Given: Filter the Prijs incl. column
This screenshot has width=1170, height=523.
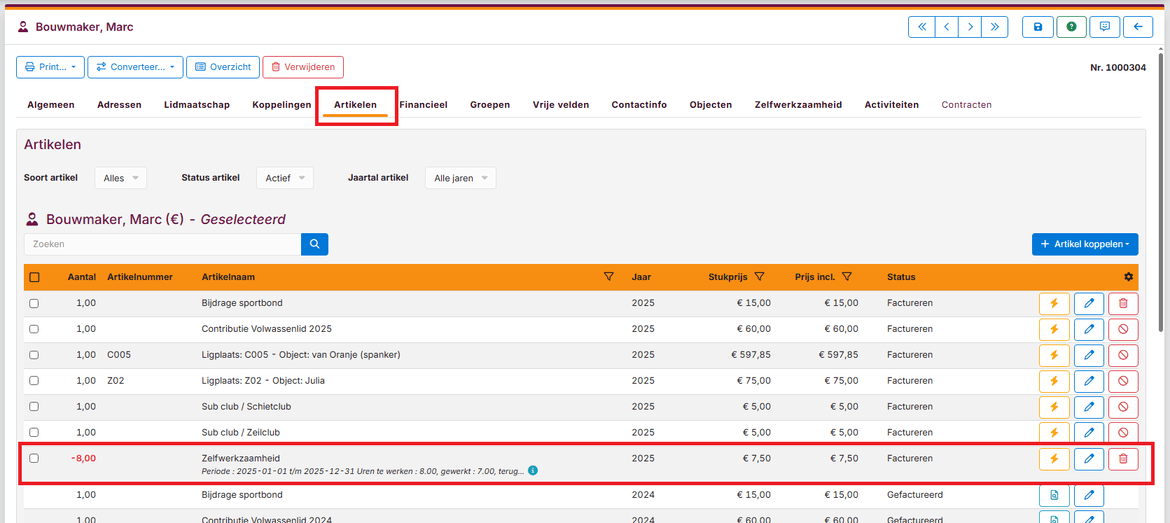Looking at the screenshot, I should [846, 277].
